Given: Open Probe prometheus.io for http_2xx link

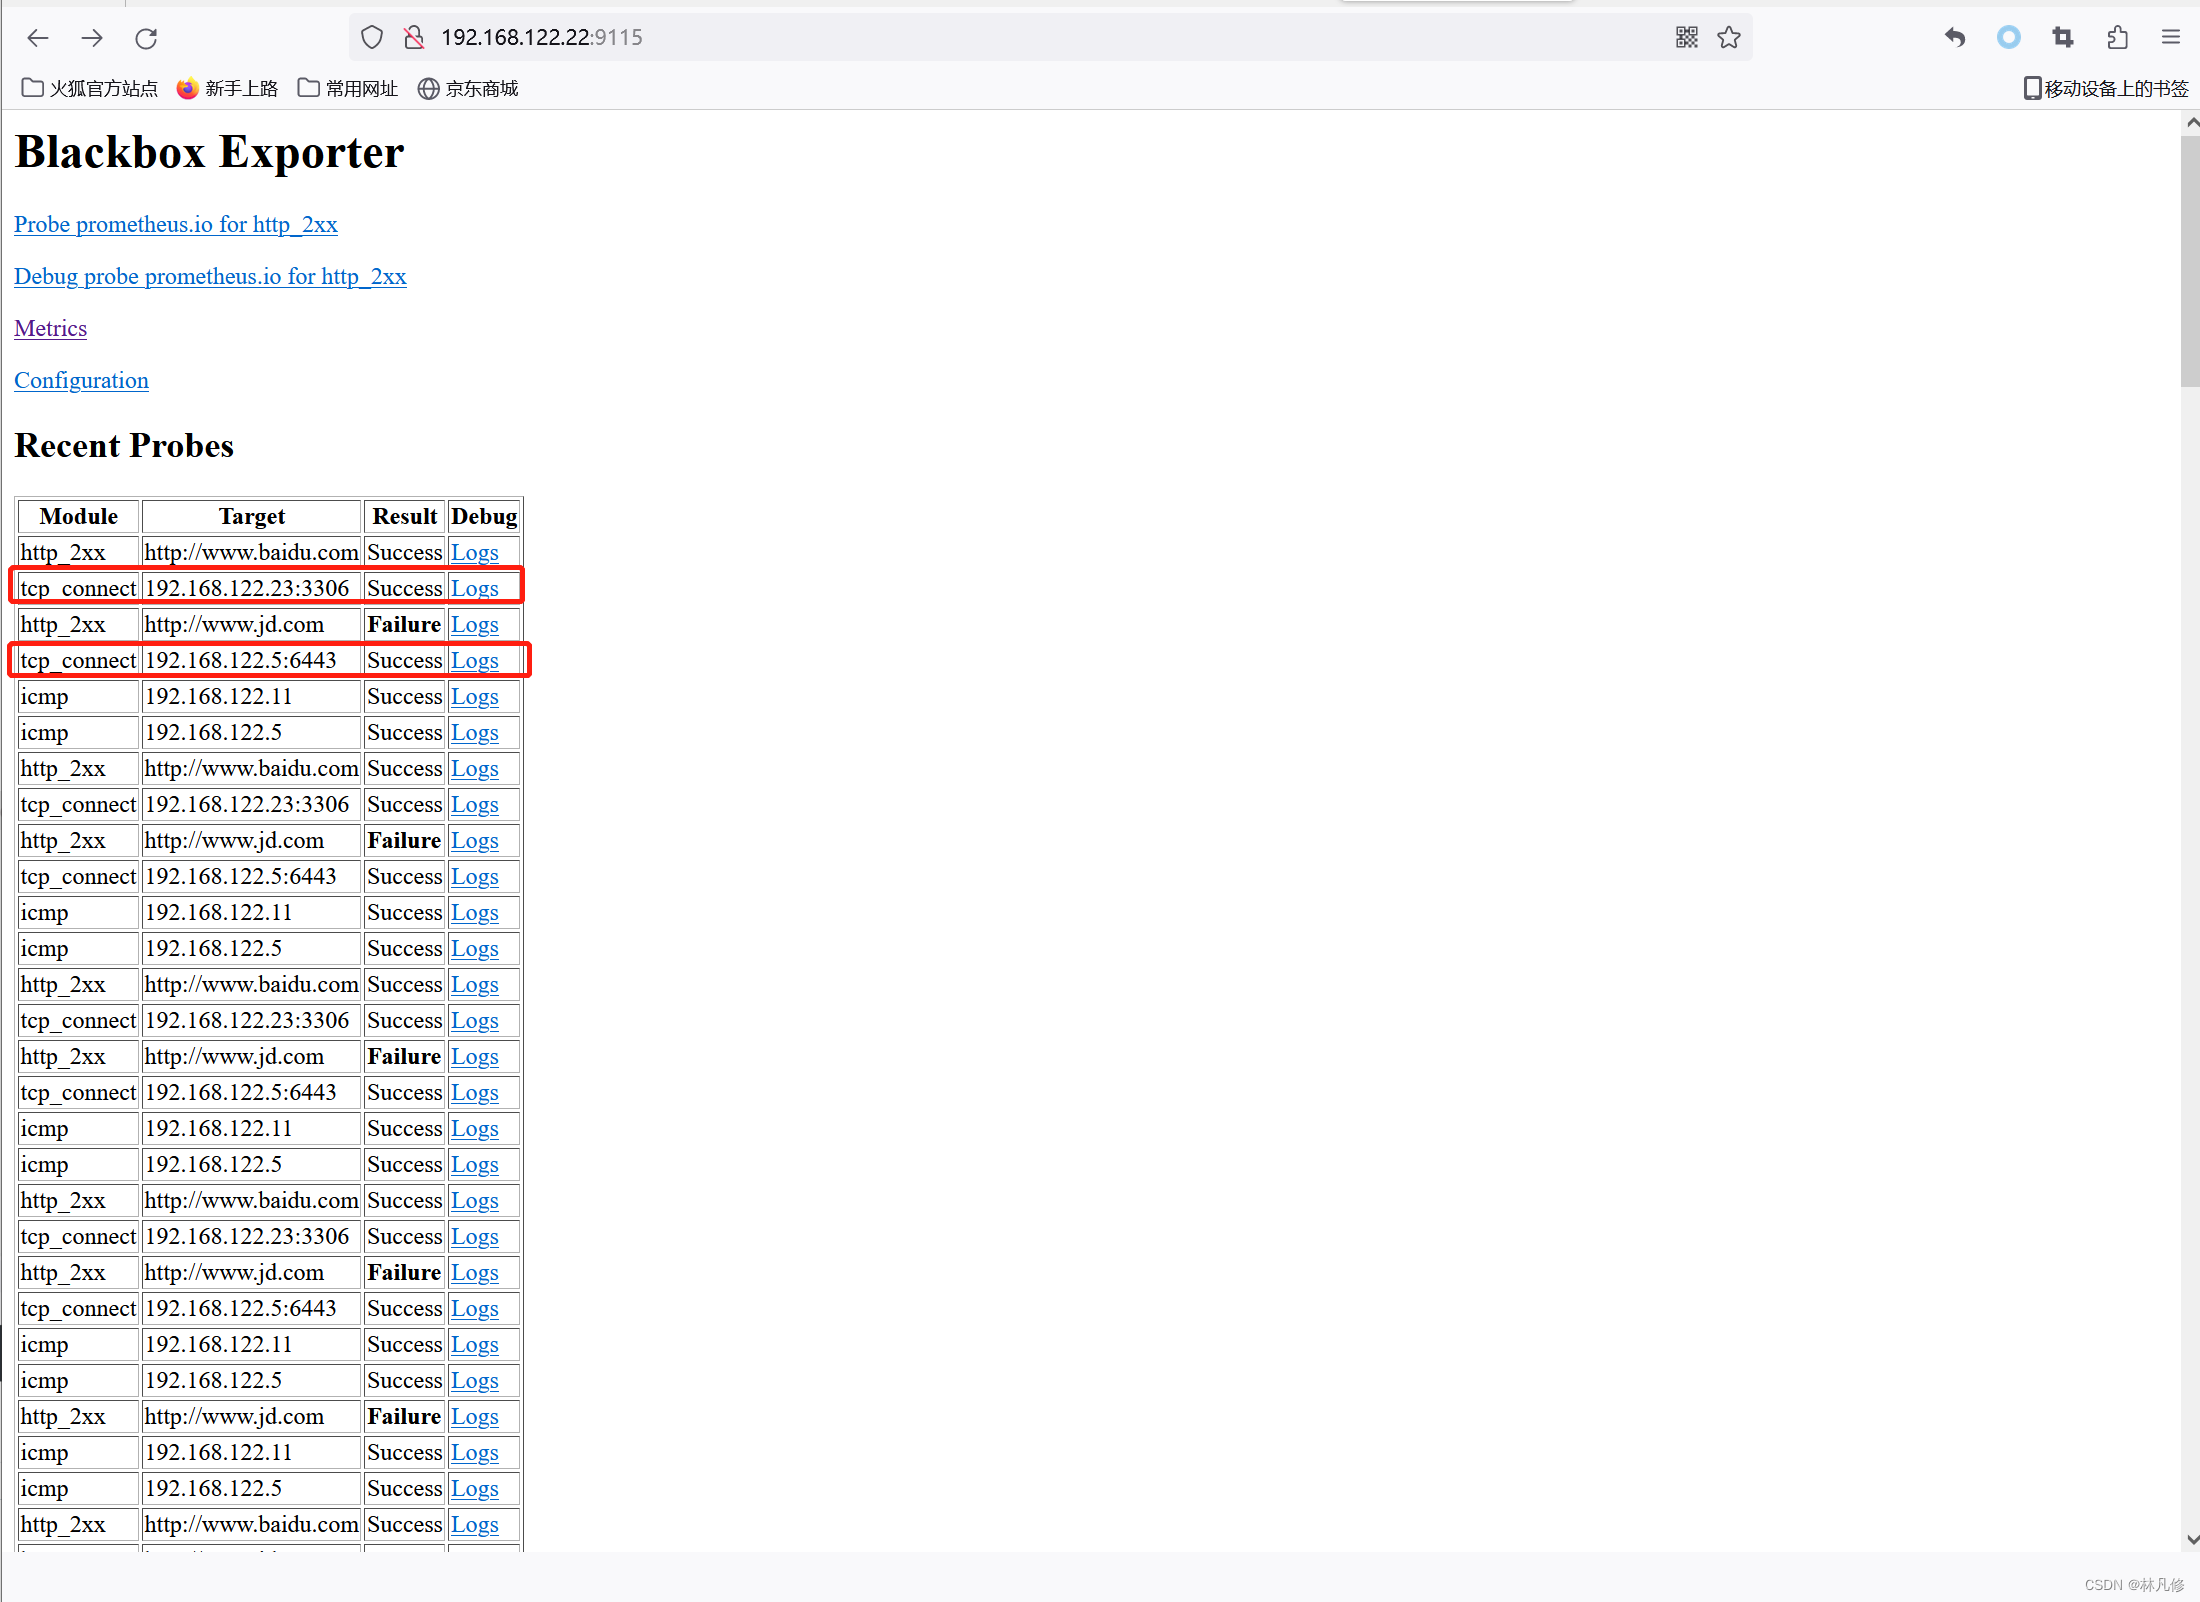Looking at the screenshot, I should click(x=176, y=225).
